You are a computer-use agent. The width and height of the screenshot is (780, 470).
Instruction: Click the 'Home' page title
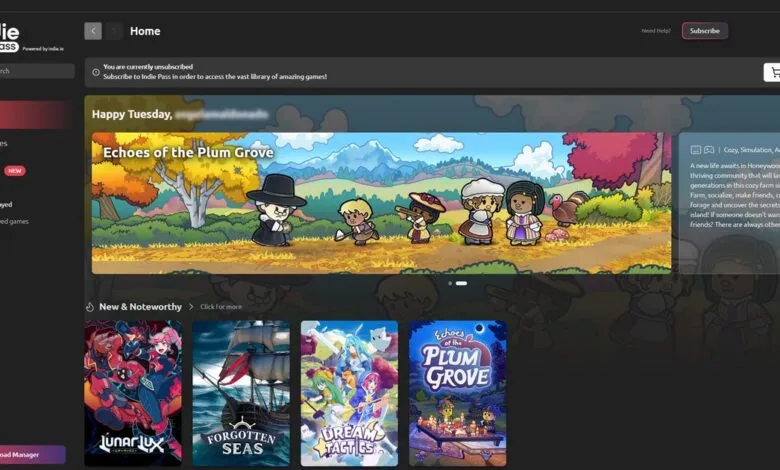click(x=145, y=31)
